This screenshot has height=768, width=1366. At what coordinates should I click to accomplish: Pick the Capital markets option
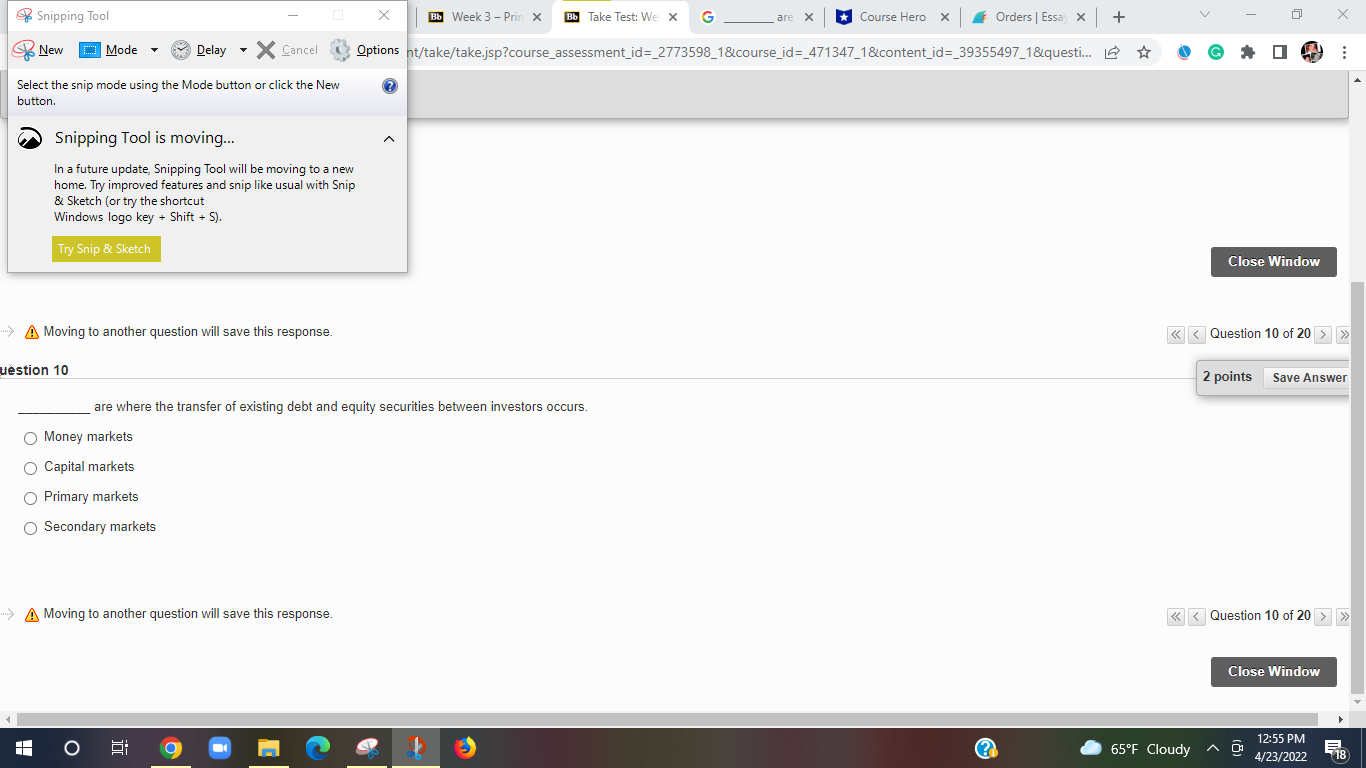coord(30,468)
